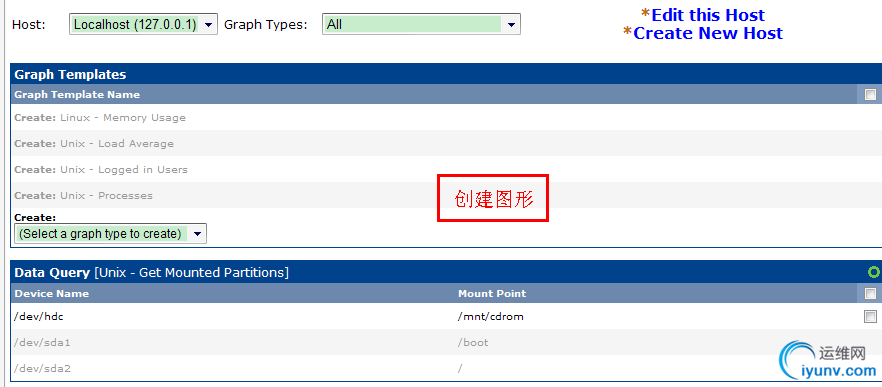Click the Create New Host link

pyautogui.click(x=708, y=33)
